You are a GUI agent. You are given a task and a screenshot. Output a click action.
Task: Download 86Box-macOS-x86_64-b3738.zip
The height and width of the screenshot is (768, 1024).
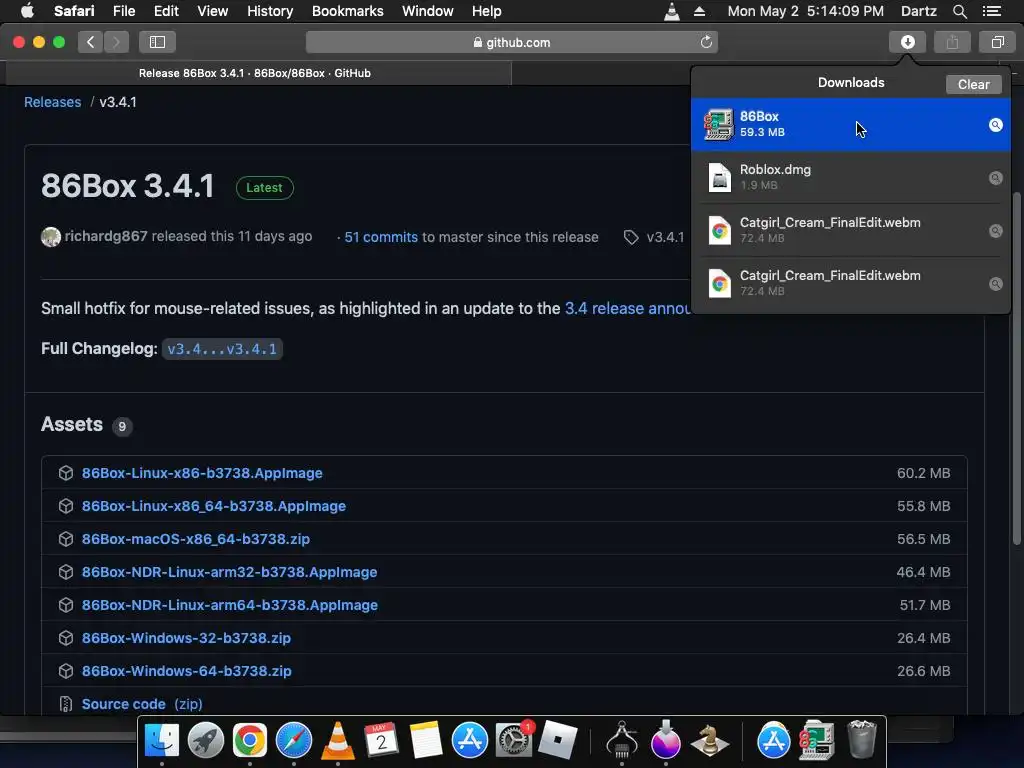point(195,539)
